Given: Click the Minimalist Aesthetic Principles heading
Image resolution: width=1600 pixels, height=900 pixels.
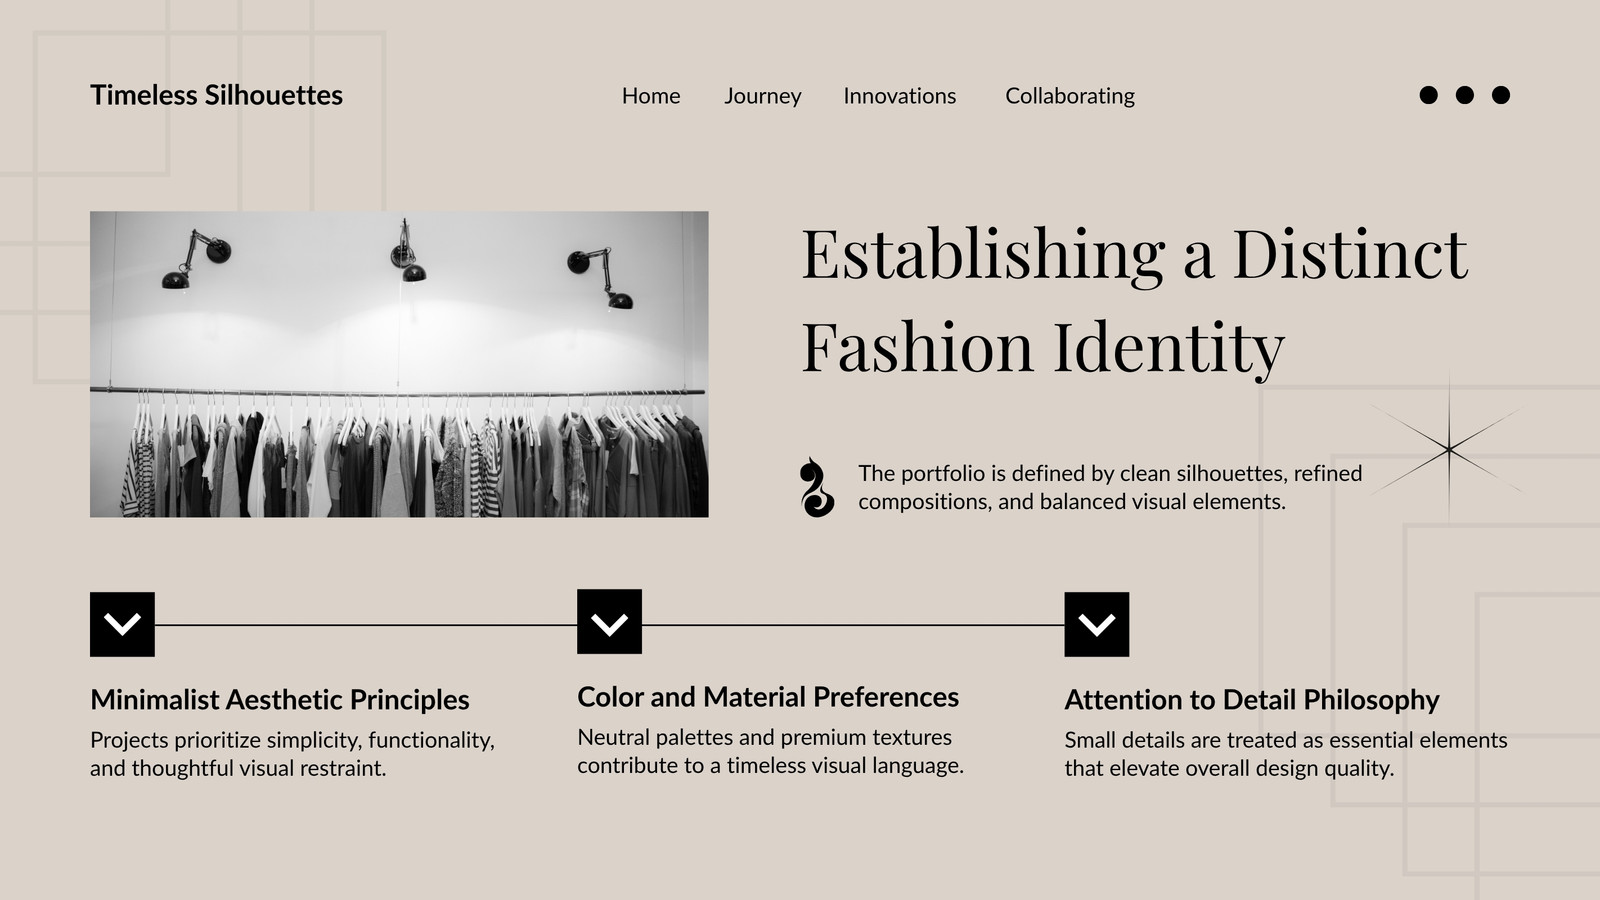Looking at the screenshot, I should [x=280, y=700].
